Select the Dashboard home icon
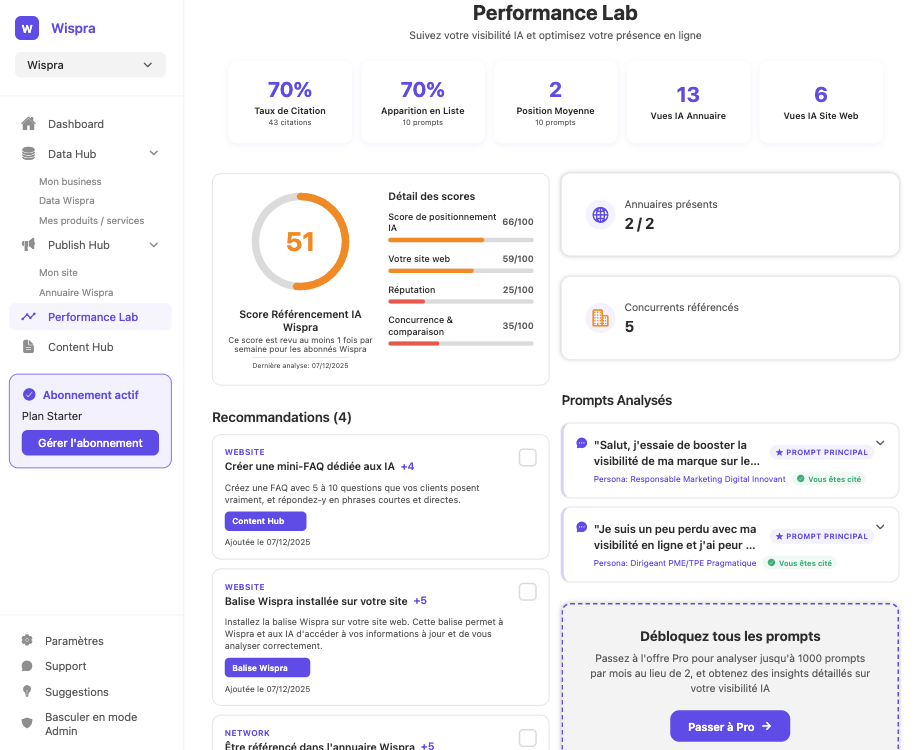Viewport: 918px width, 750px height. [30, 124]
